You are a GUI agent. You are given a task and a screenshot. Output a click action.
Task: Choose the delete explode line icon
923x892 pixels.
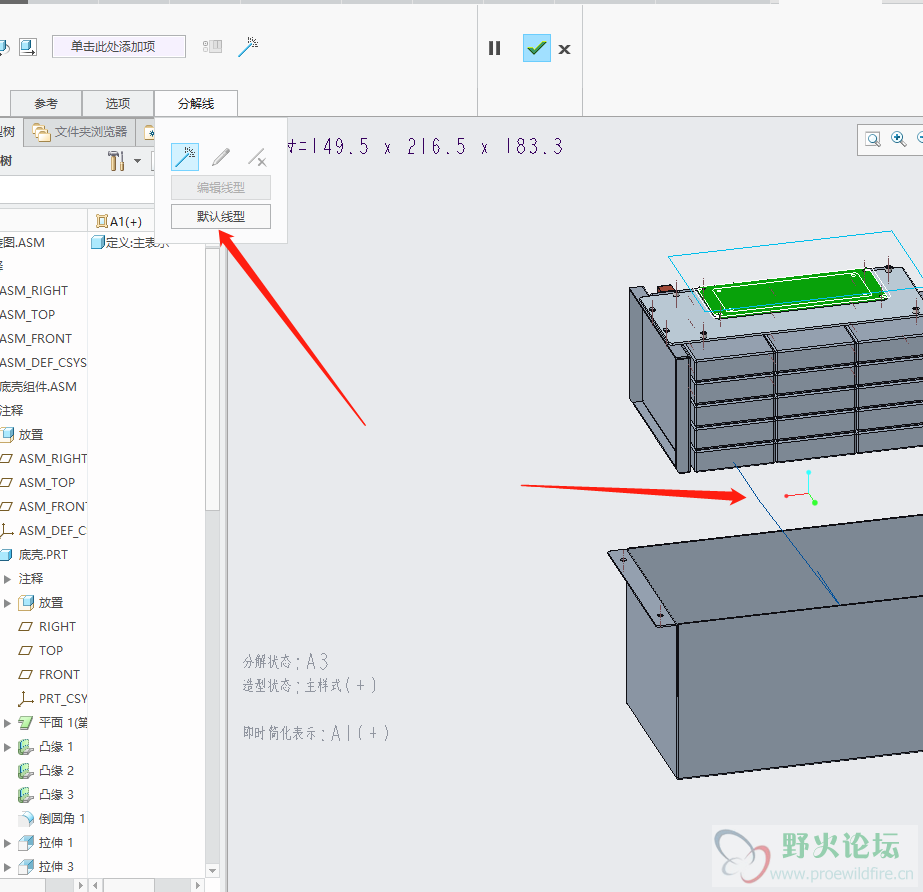(x=257, y=157)
